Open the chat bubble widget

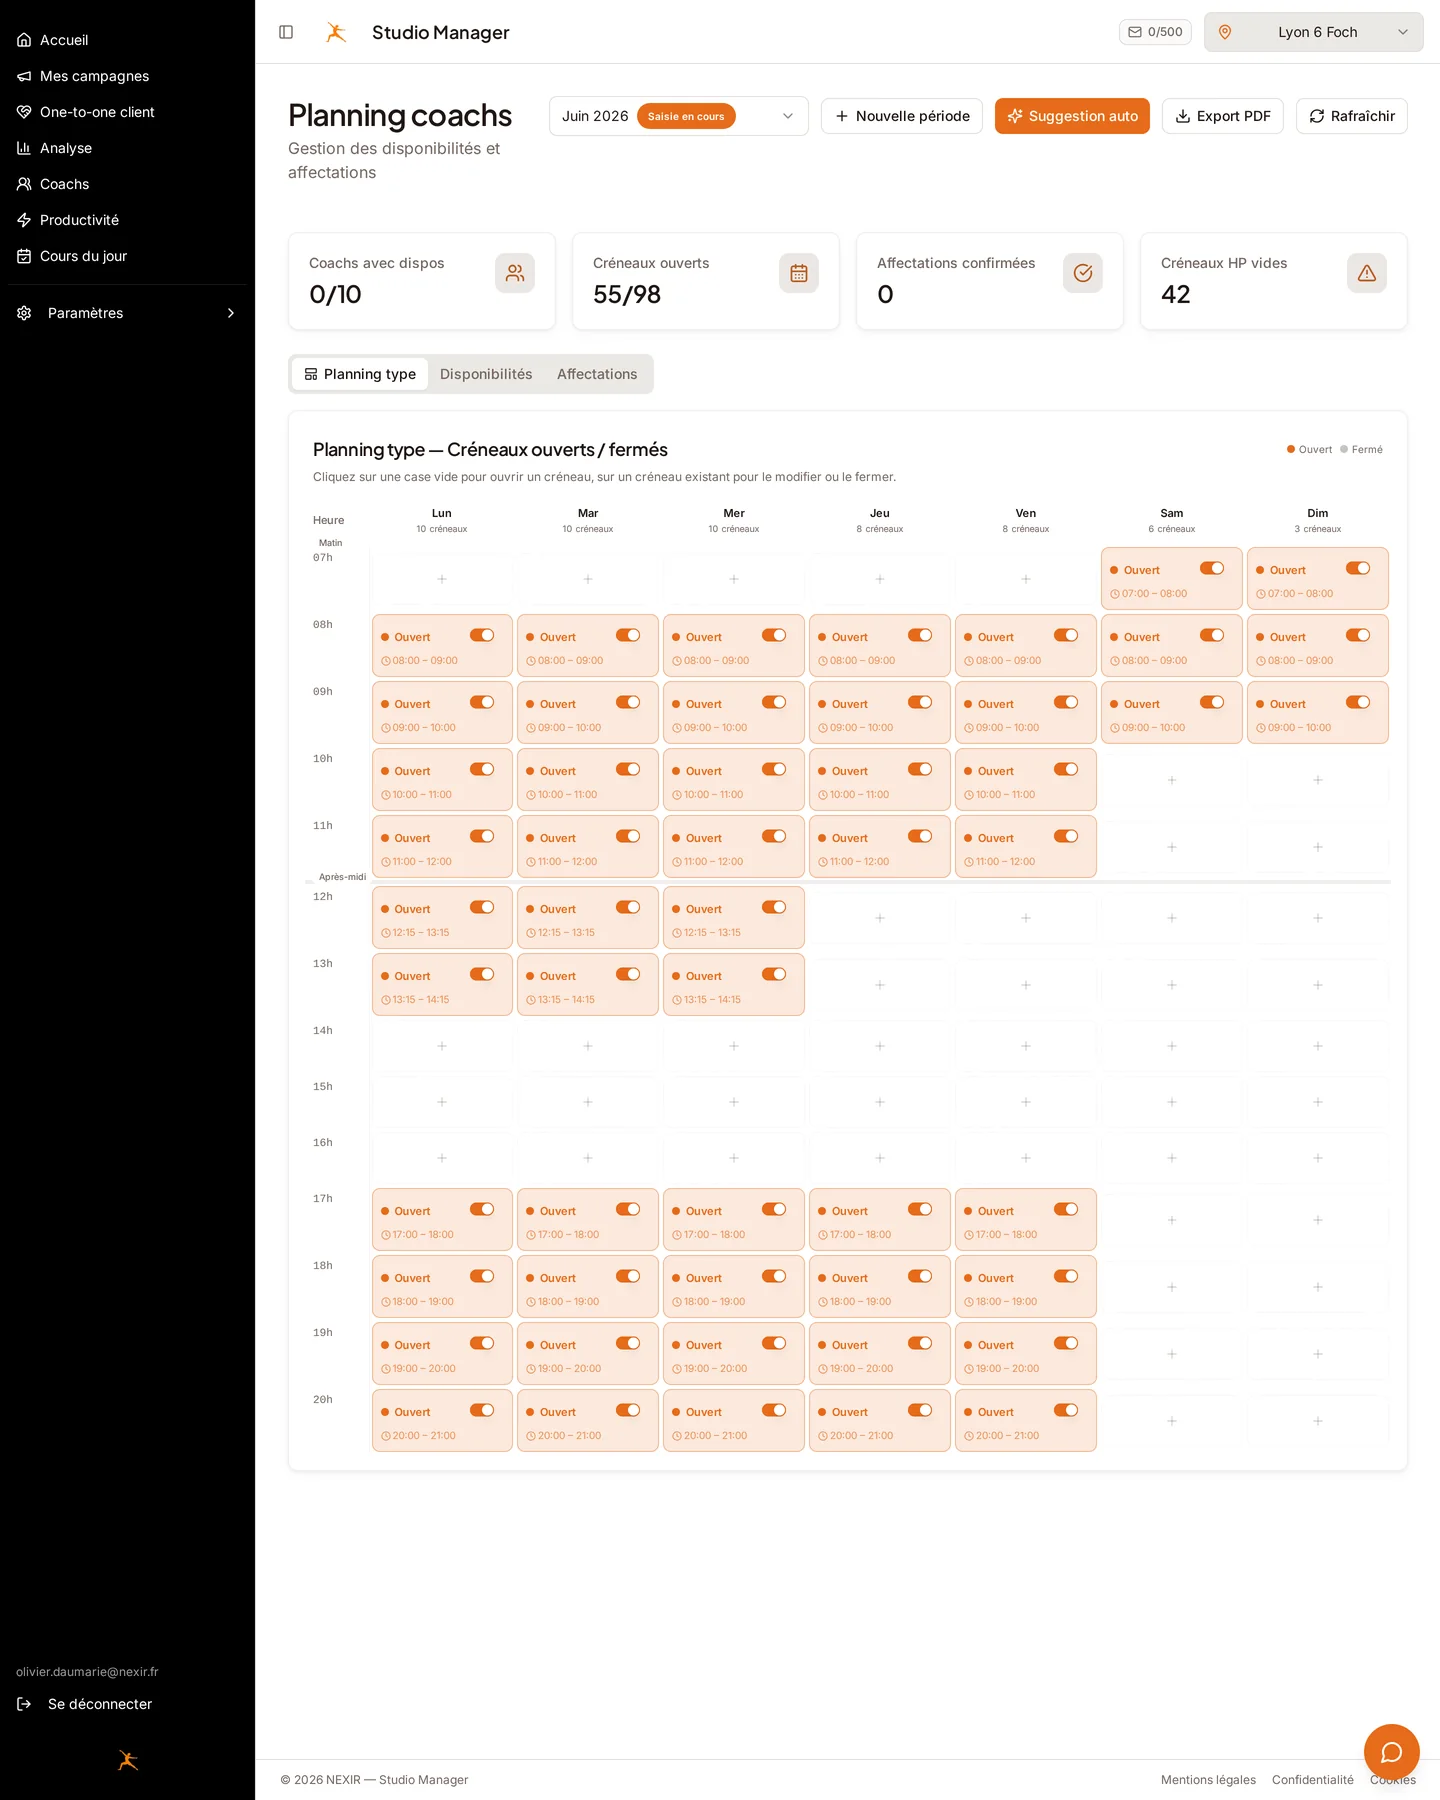(x=1391, y=1751)
